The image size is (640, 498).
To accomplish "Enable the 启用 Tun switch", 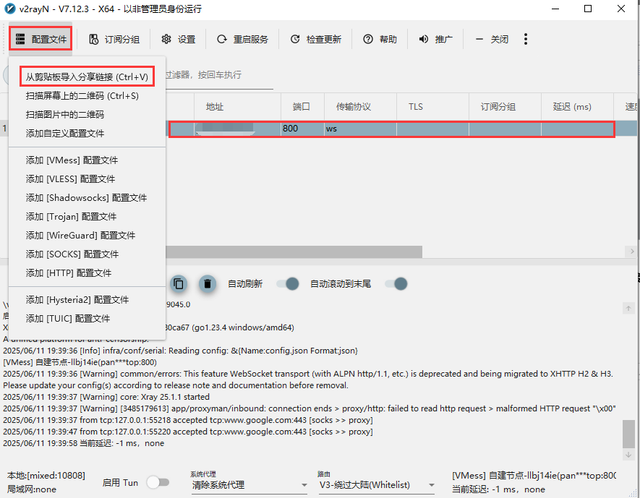I will click(x=158, y=482).
